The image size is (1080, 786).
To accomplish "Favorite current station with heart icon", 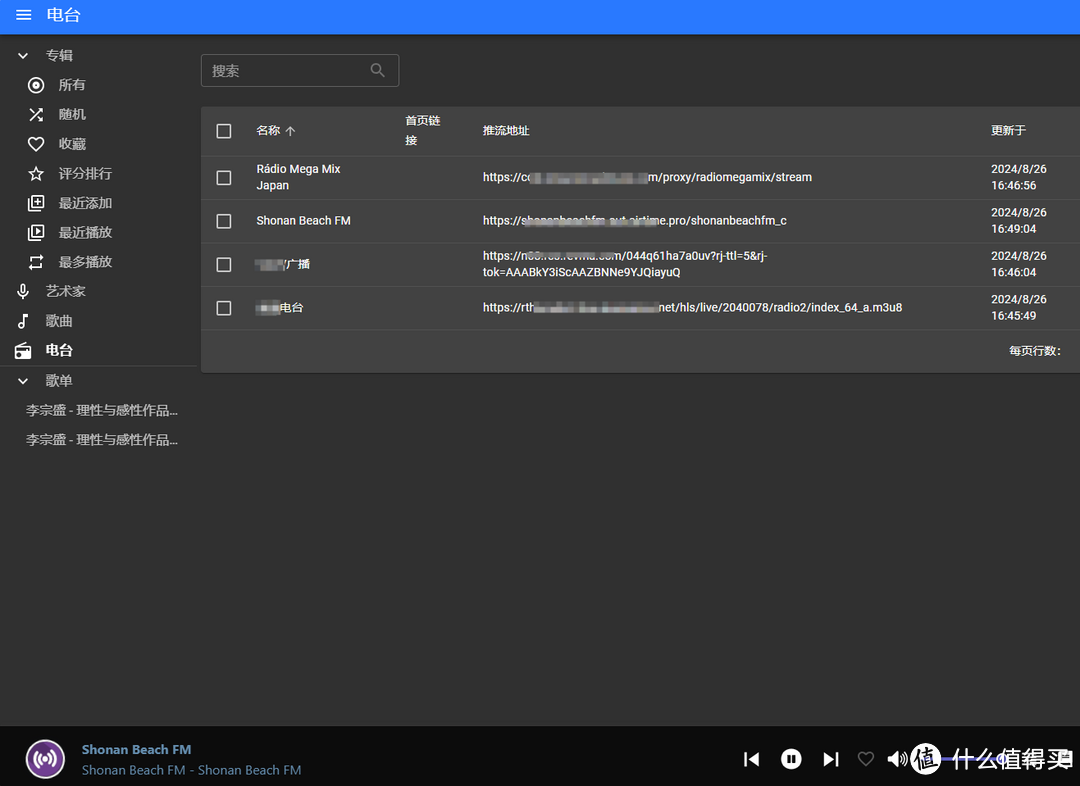I will coord(866,759).
